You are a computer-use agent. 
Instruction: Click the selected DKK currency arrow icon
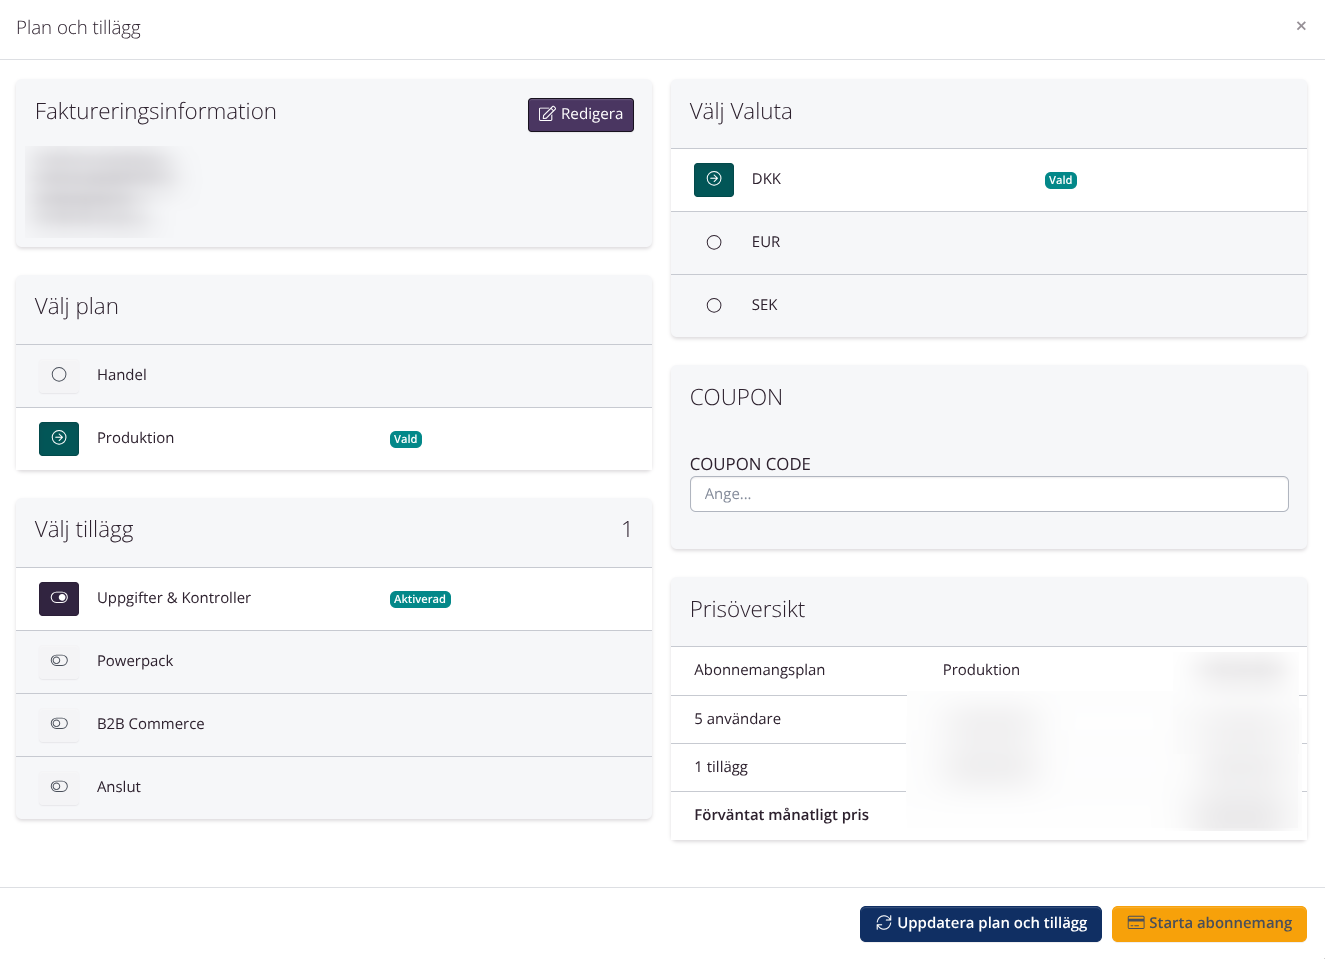[x=713, y=179]
